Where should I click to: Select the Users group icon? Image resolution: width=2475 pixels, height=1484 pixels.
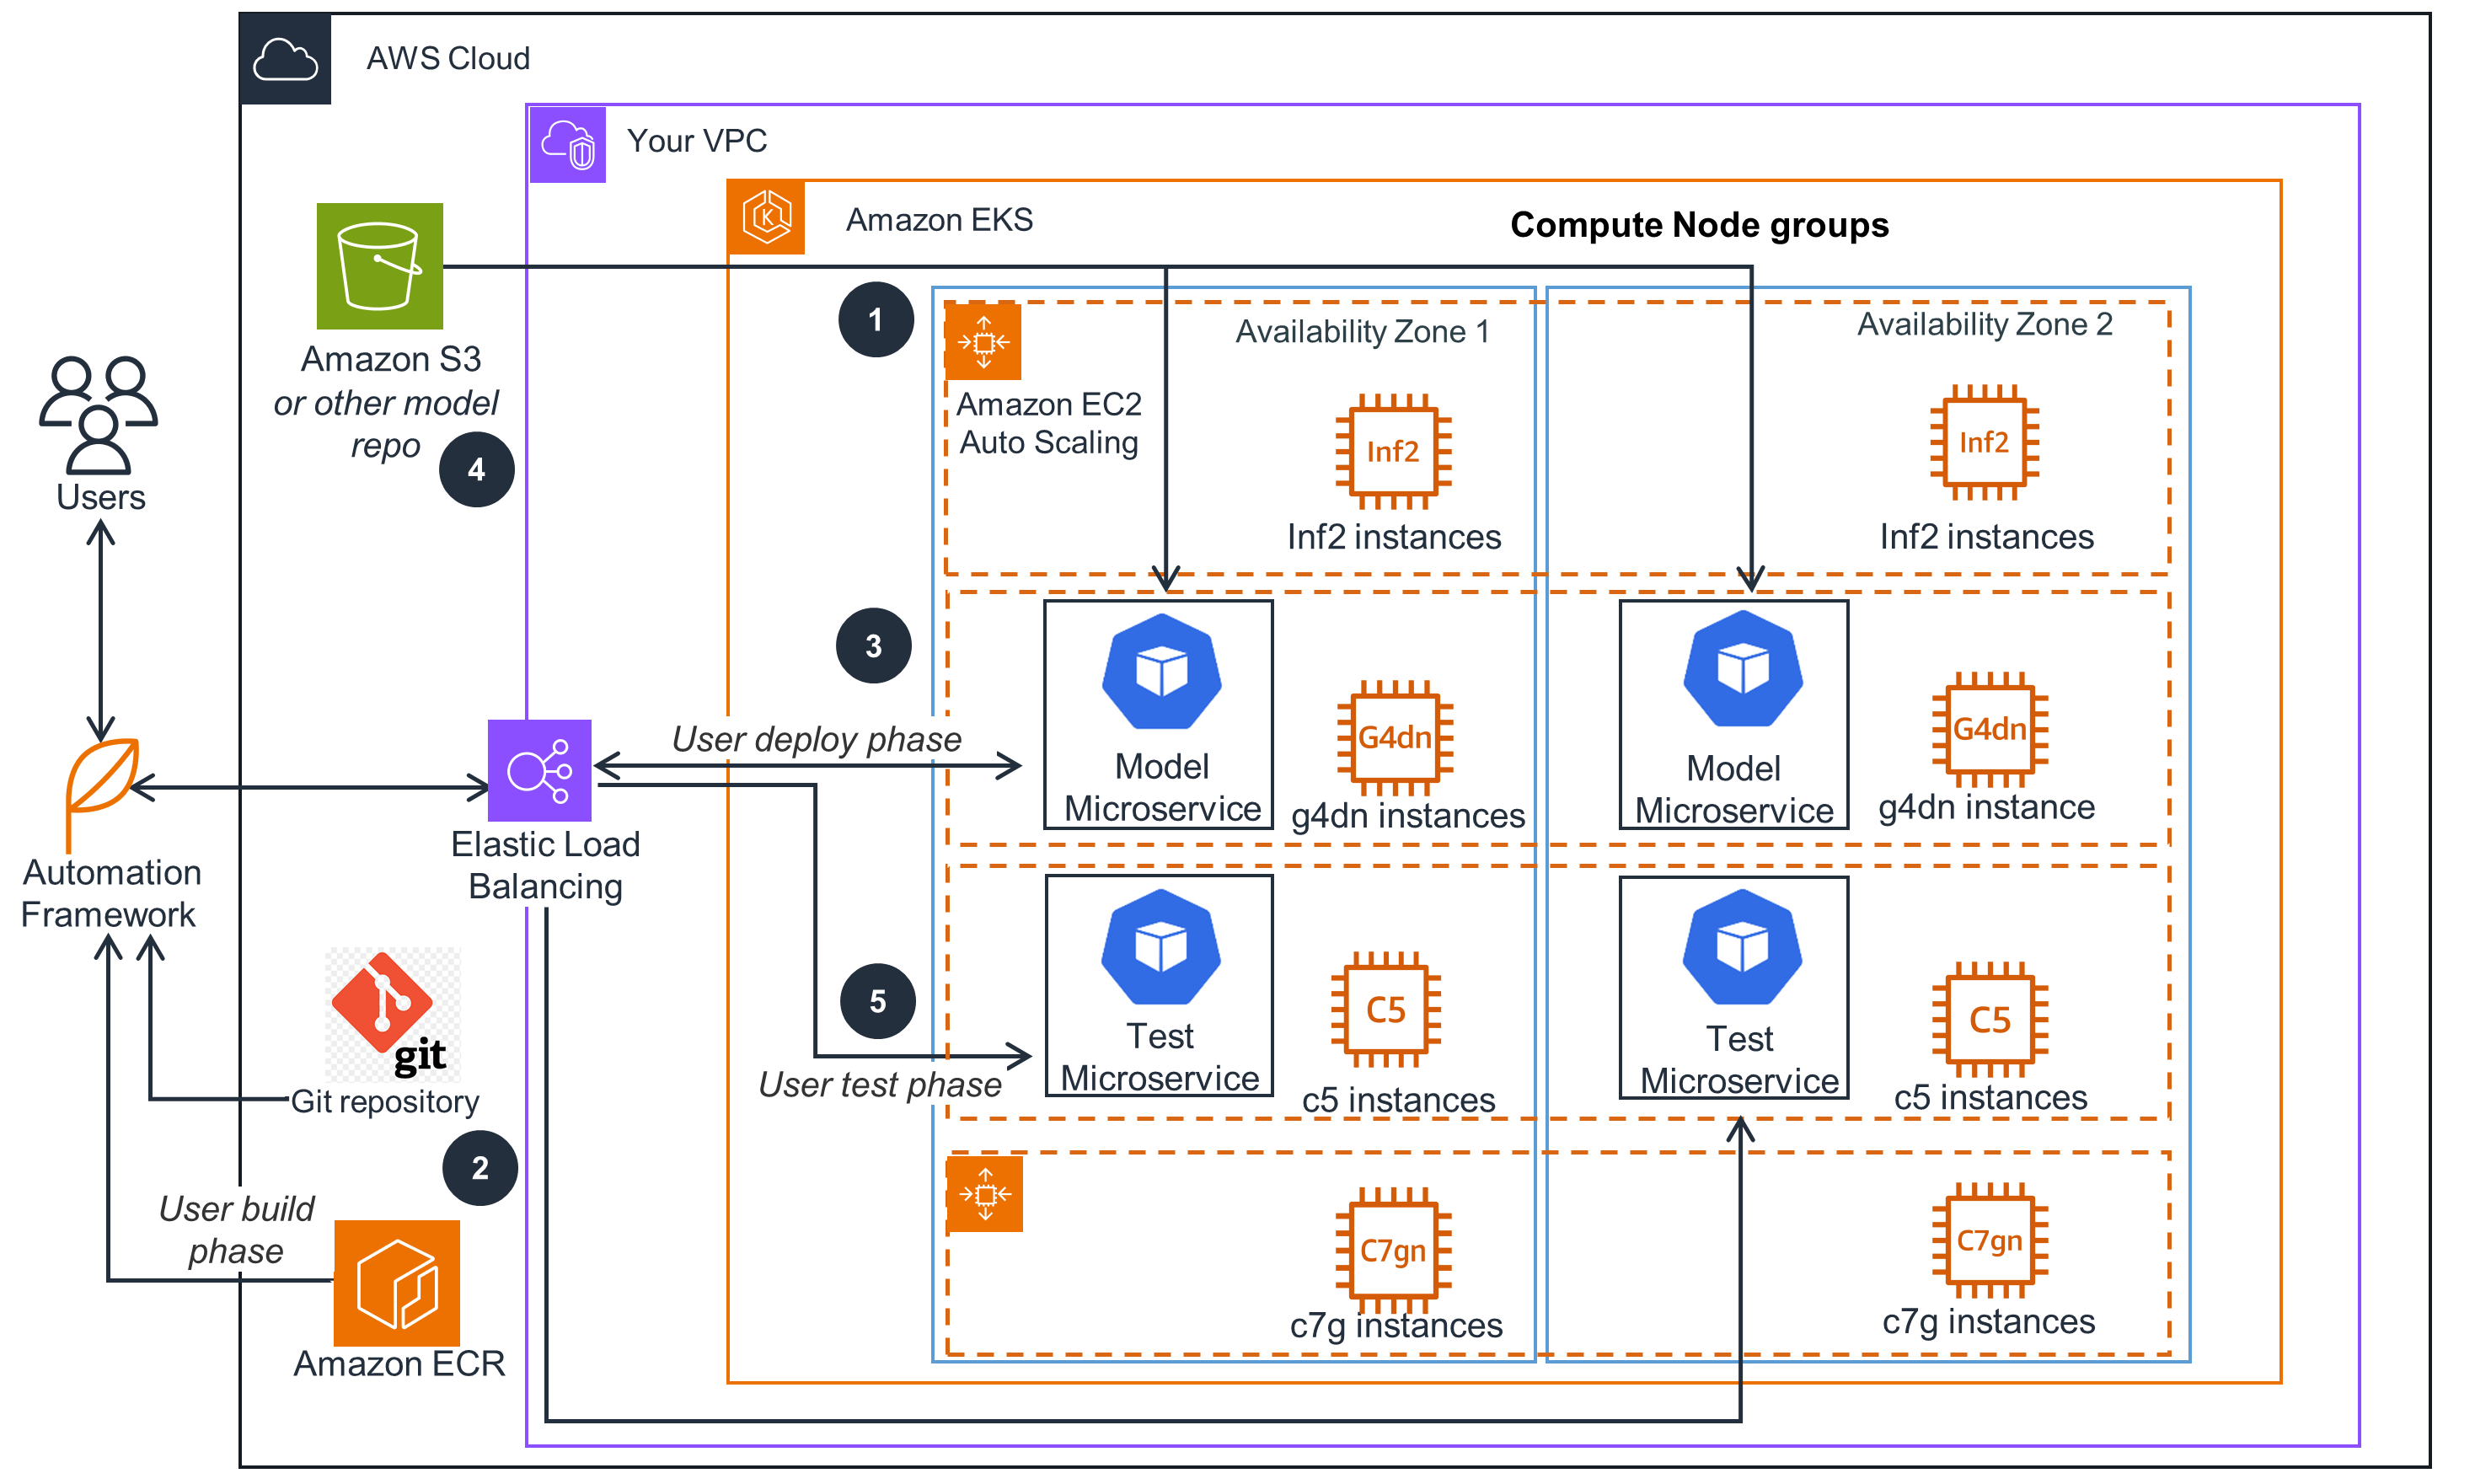(x=98, y=414)
